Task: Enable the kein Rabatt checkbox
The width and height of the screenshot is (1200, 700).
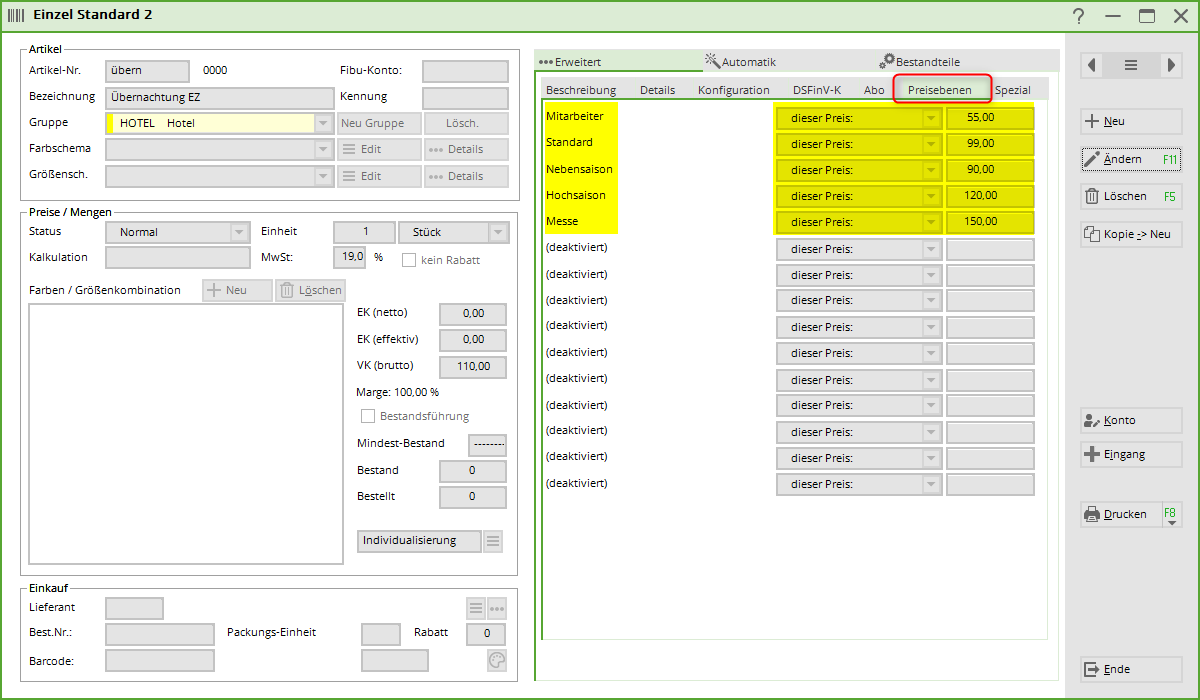Action: pos(409,260)
